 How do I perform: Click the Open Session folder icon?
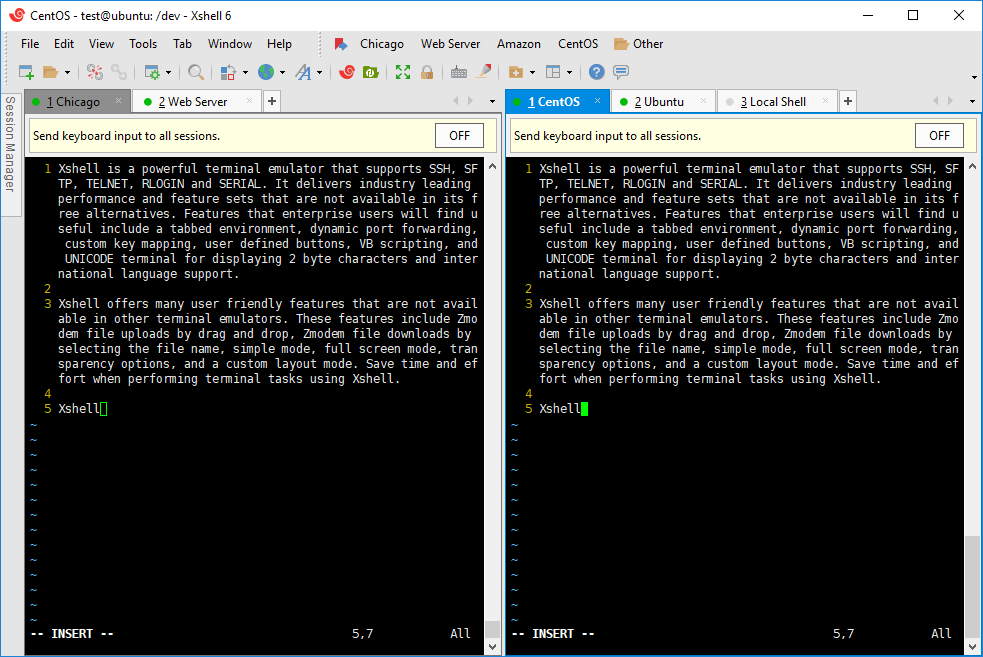[51, 72]
